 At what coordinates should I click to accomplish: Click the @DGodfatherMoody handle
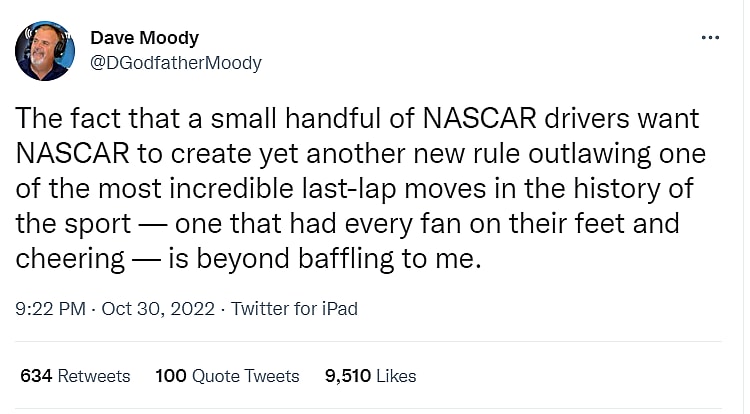[x=176, y=63]
